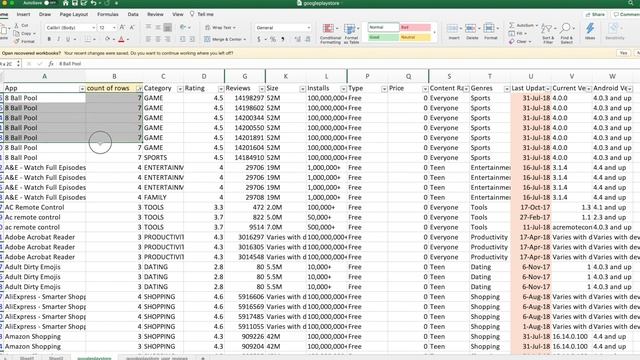
Task: Click the Format as Table icon
Action: coord(350,29)
